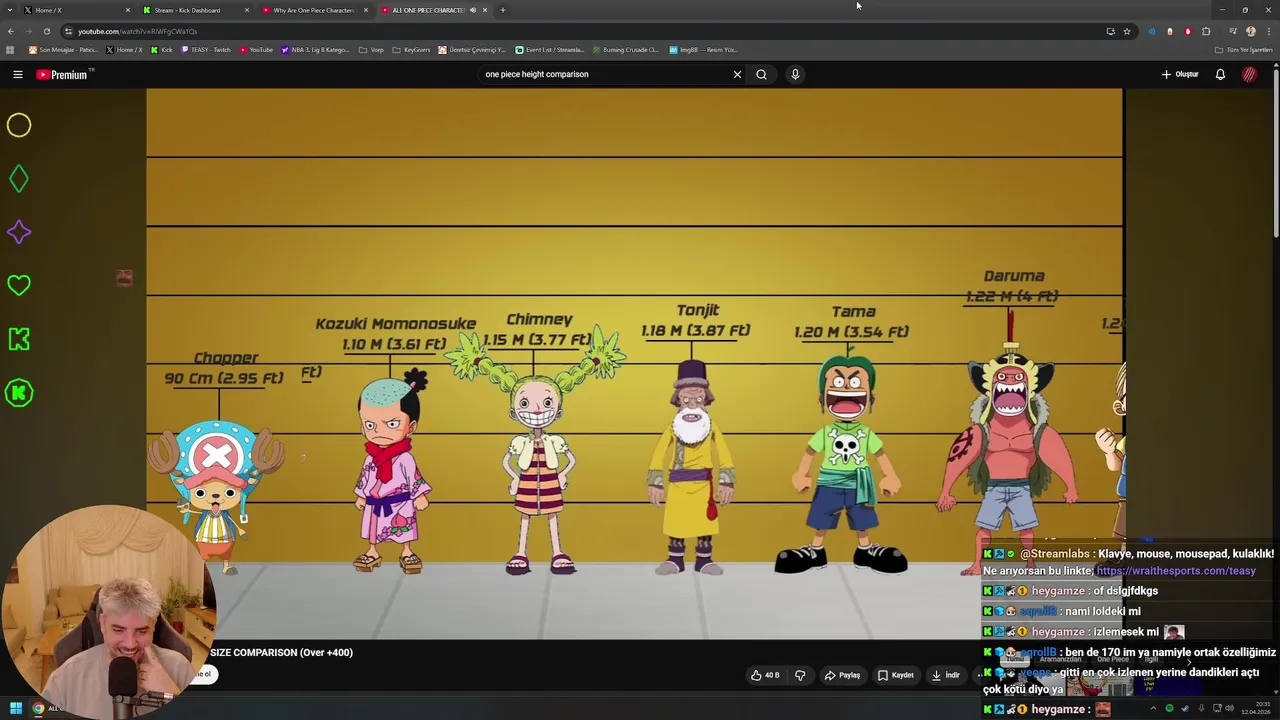Click the green heart overlay icon
1280x720 pixels.
click(19, 285)
